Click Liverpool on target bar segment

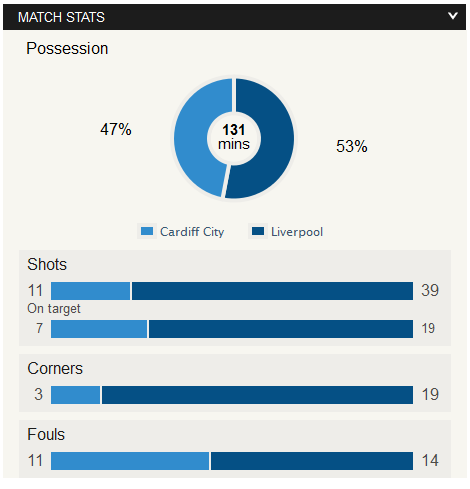click(281, 329)
